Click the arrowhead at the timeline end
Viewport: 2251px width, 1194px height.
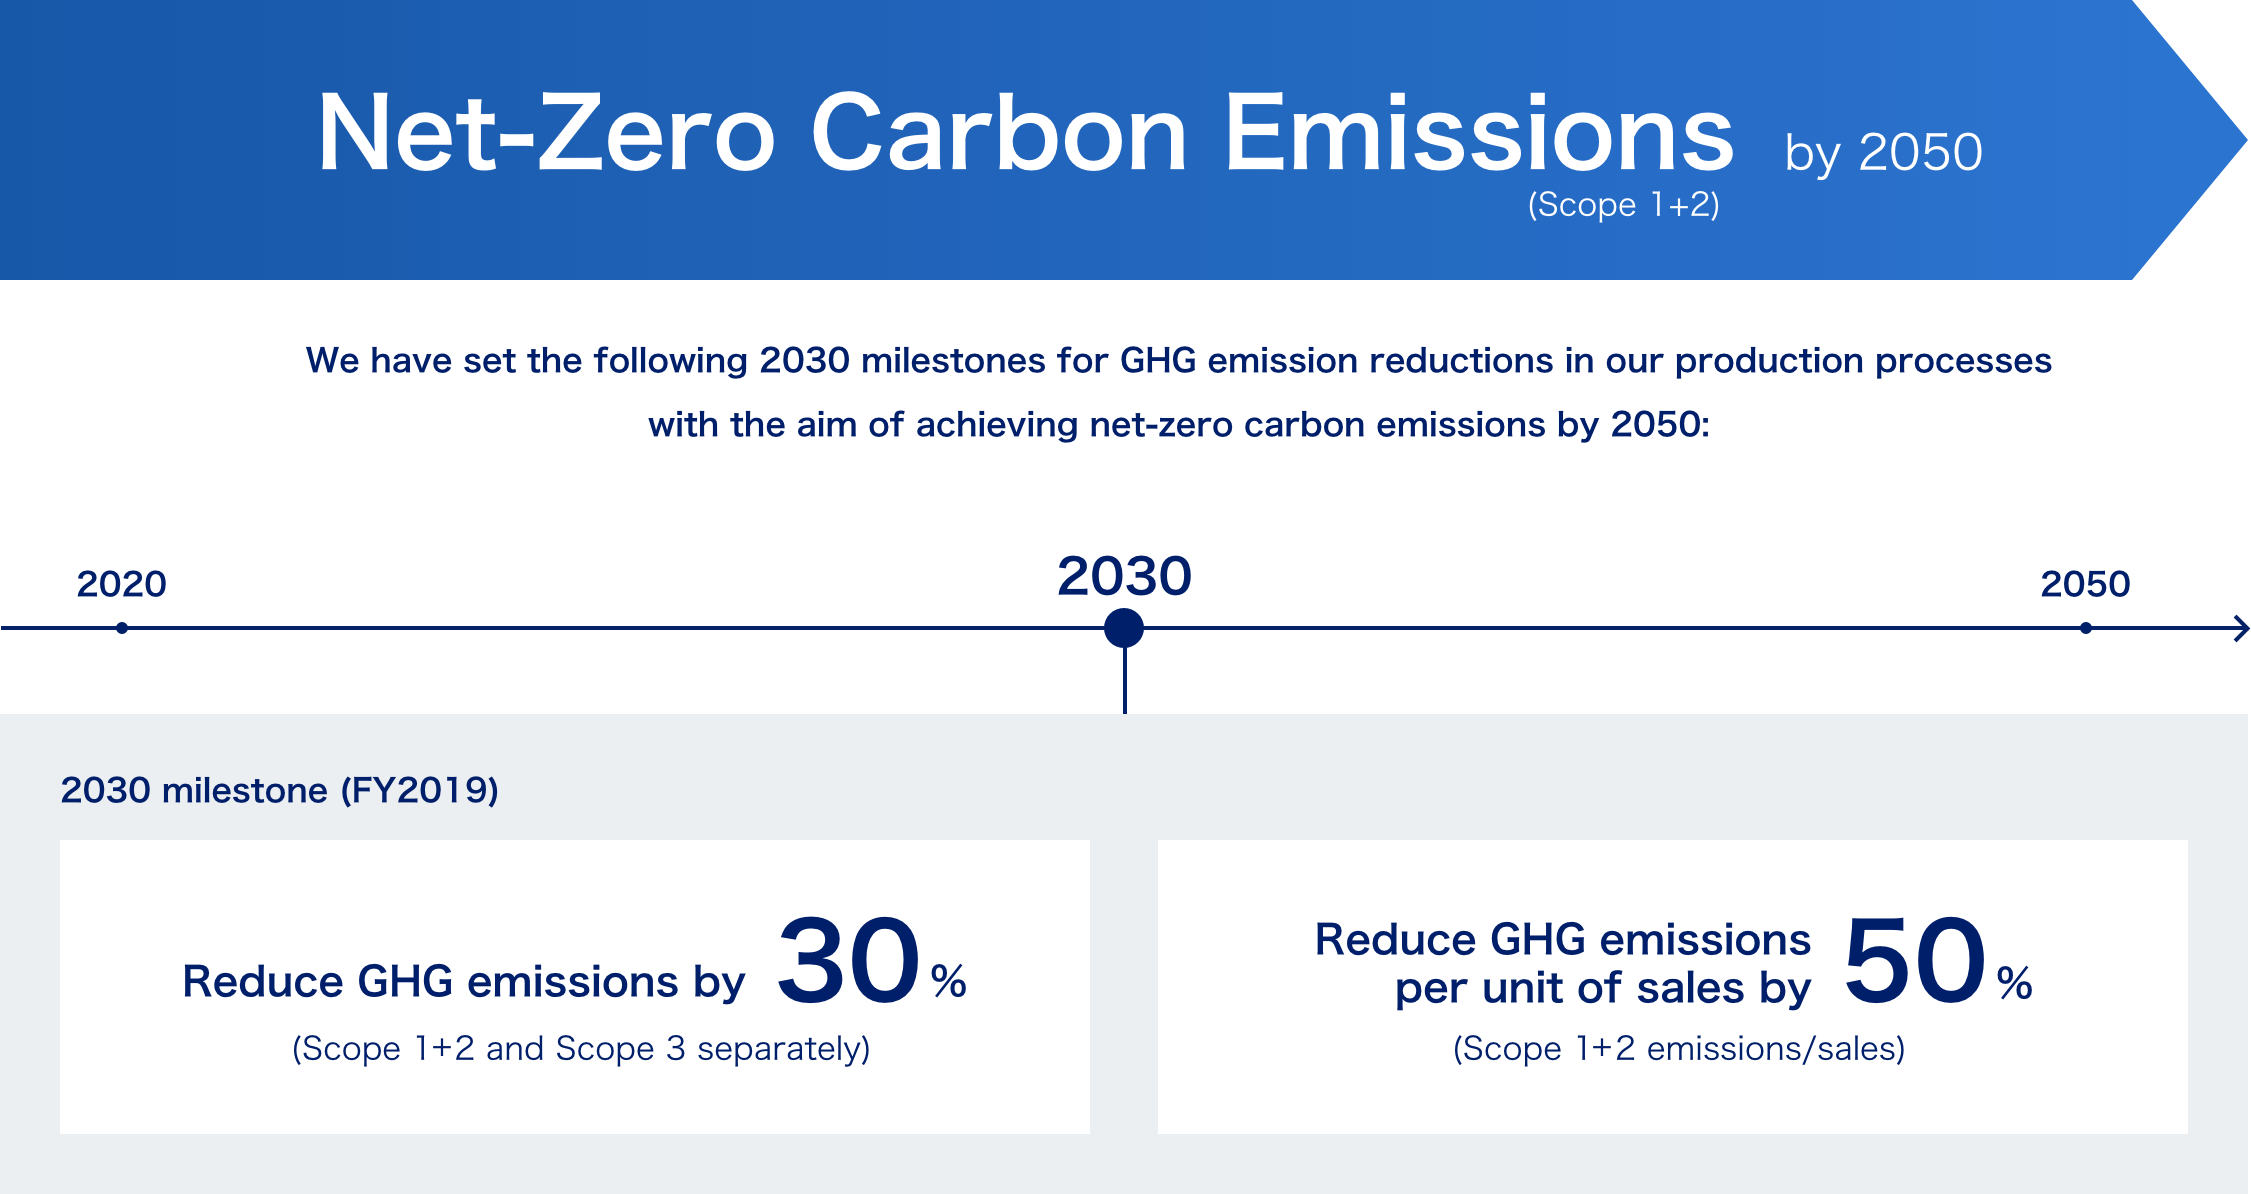click(2242, 629)
